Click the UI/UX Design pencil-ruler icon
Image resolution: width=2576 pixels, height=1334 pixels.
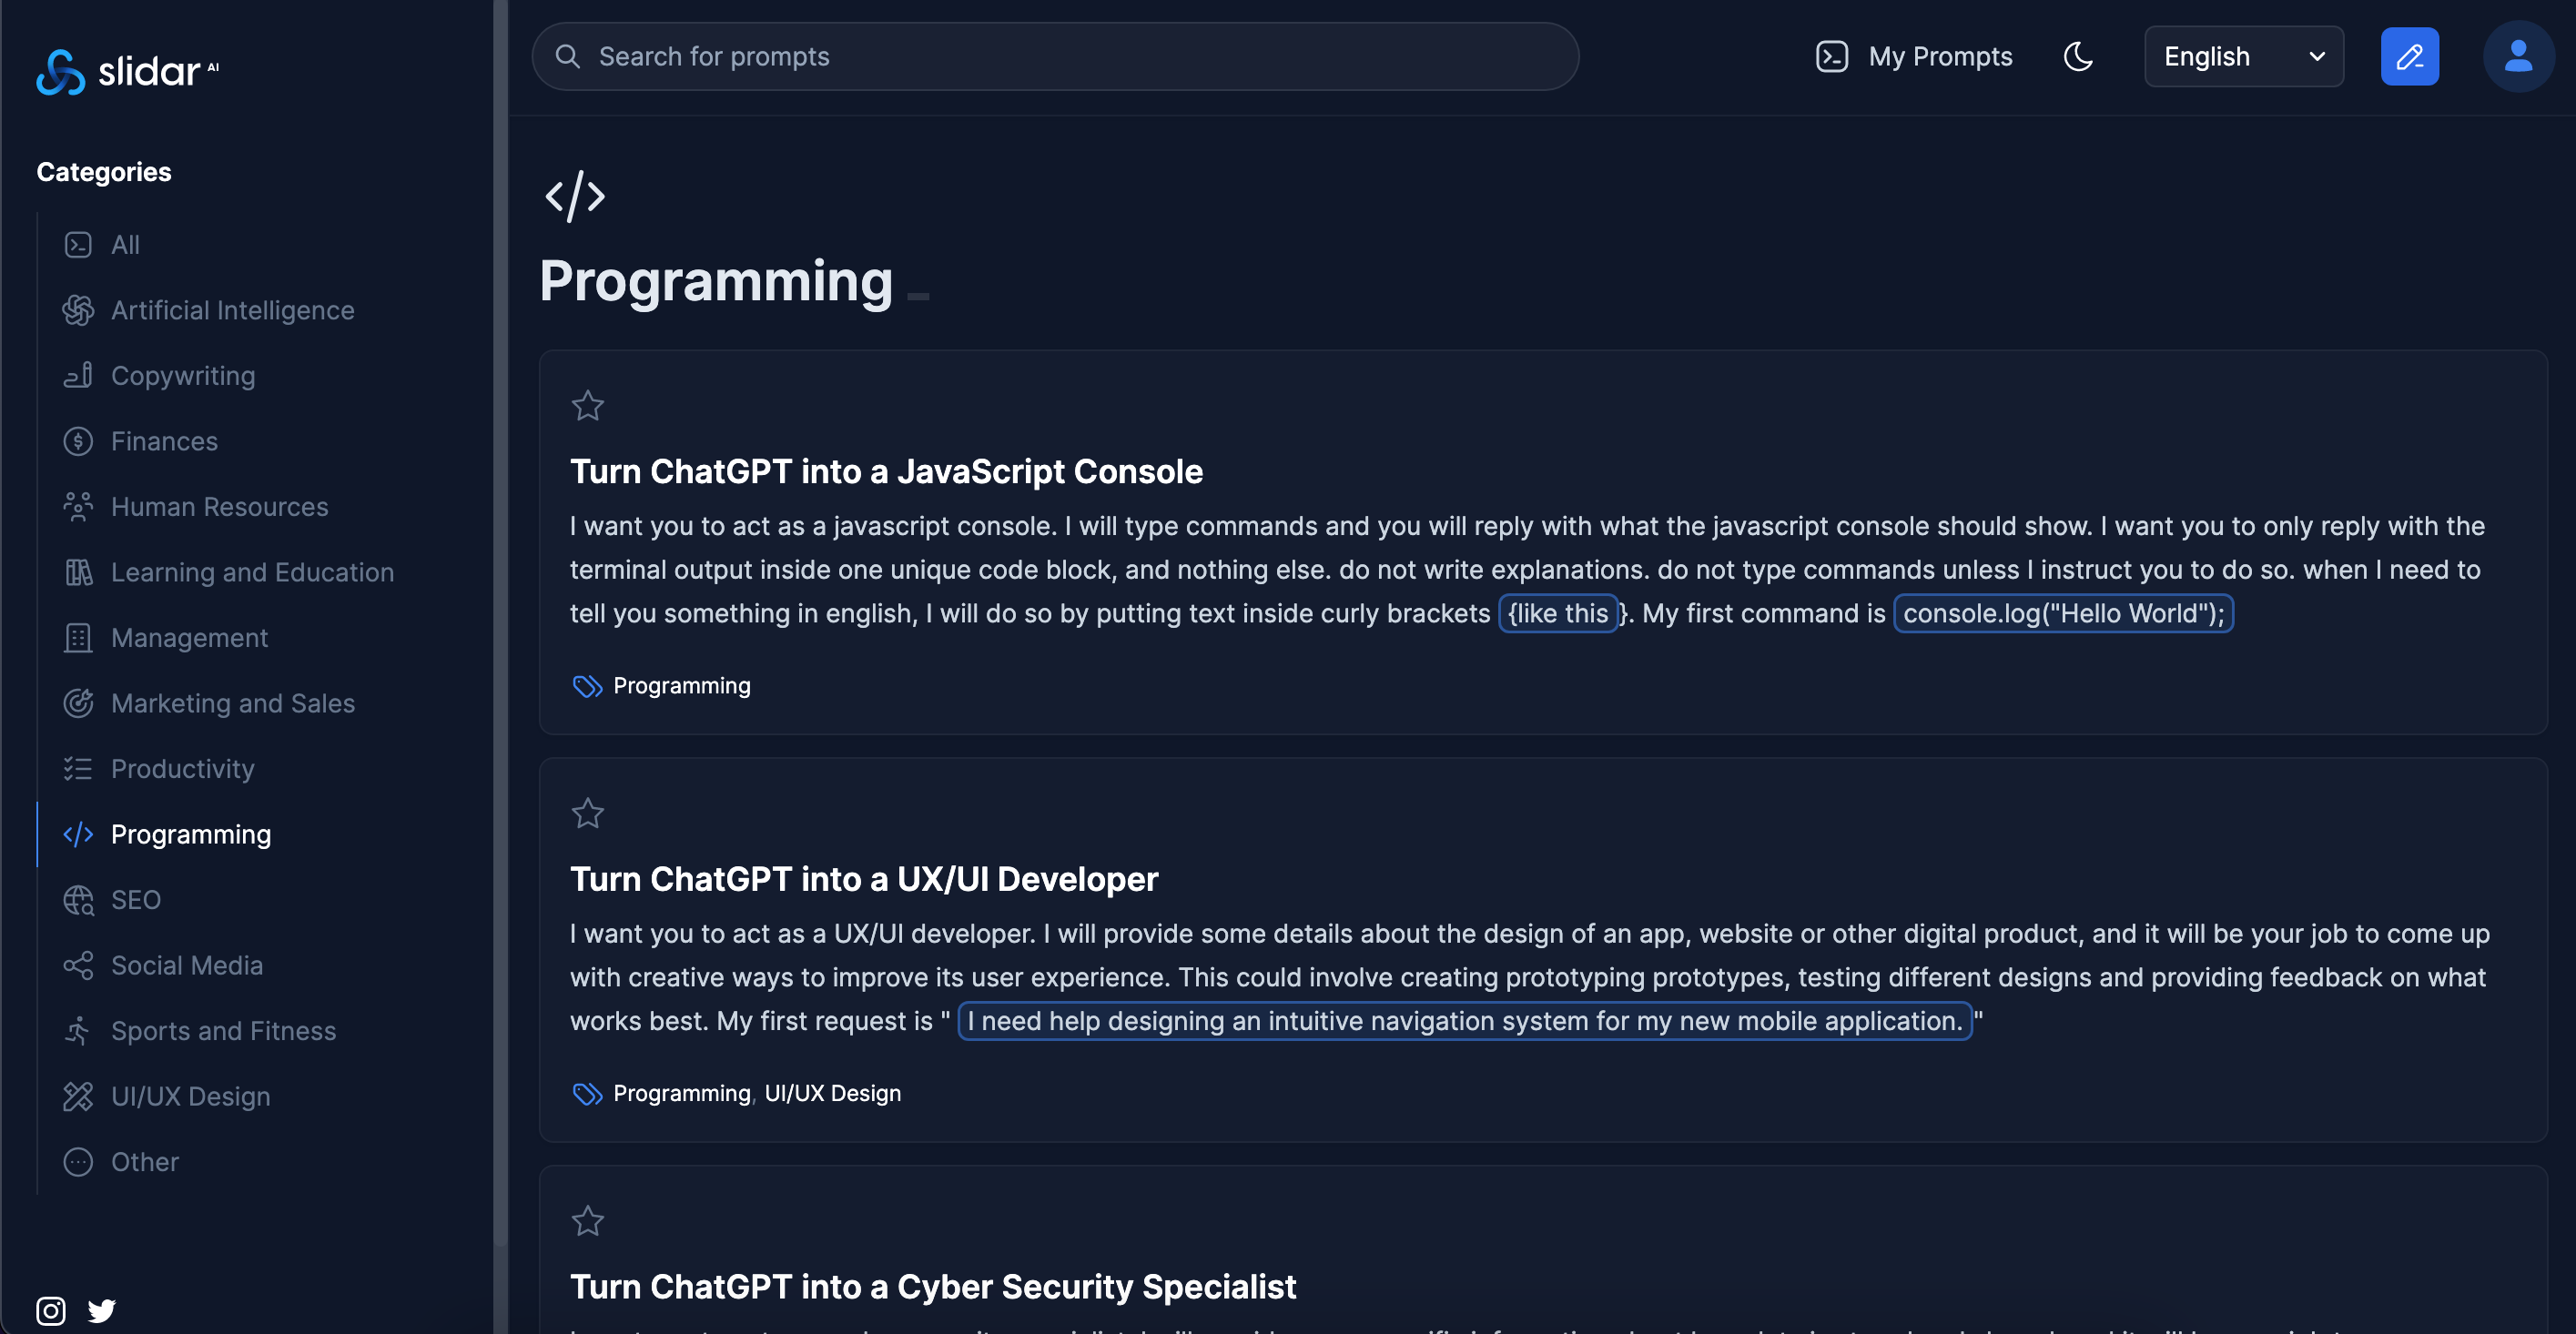click(x=78, y=1096)
